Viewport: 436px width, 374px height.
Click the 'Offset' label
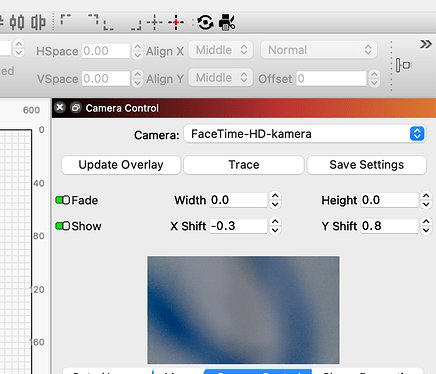(275, 79)
